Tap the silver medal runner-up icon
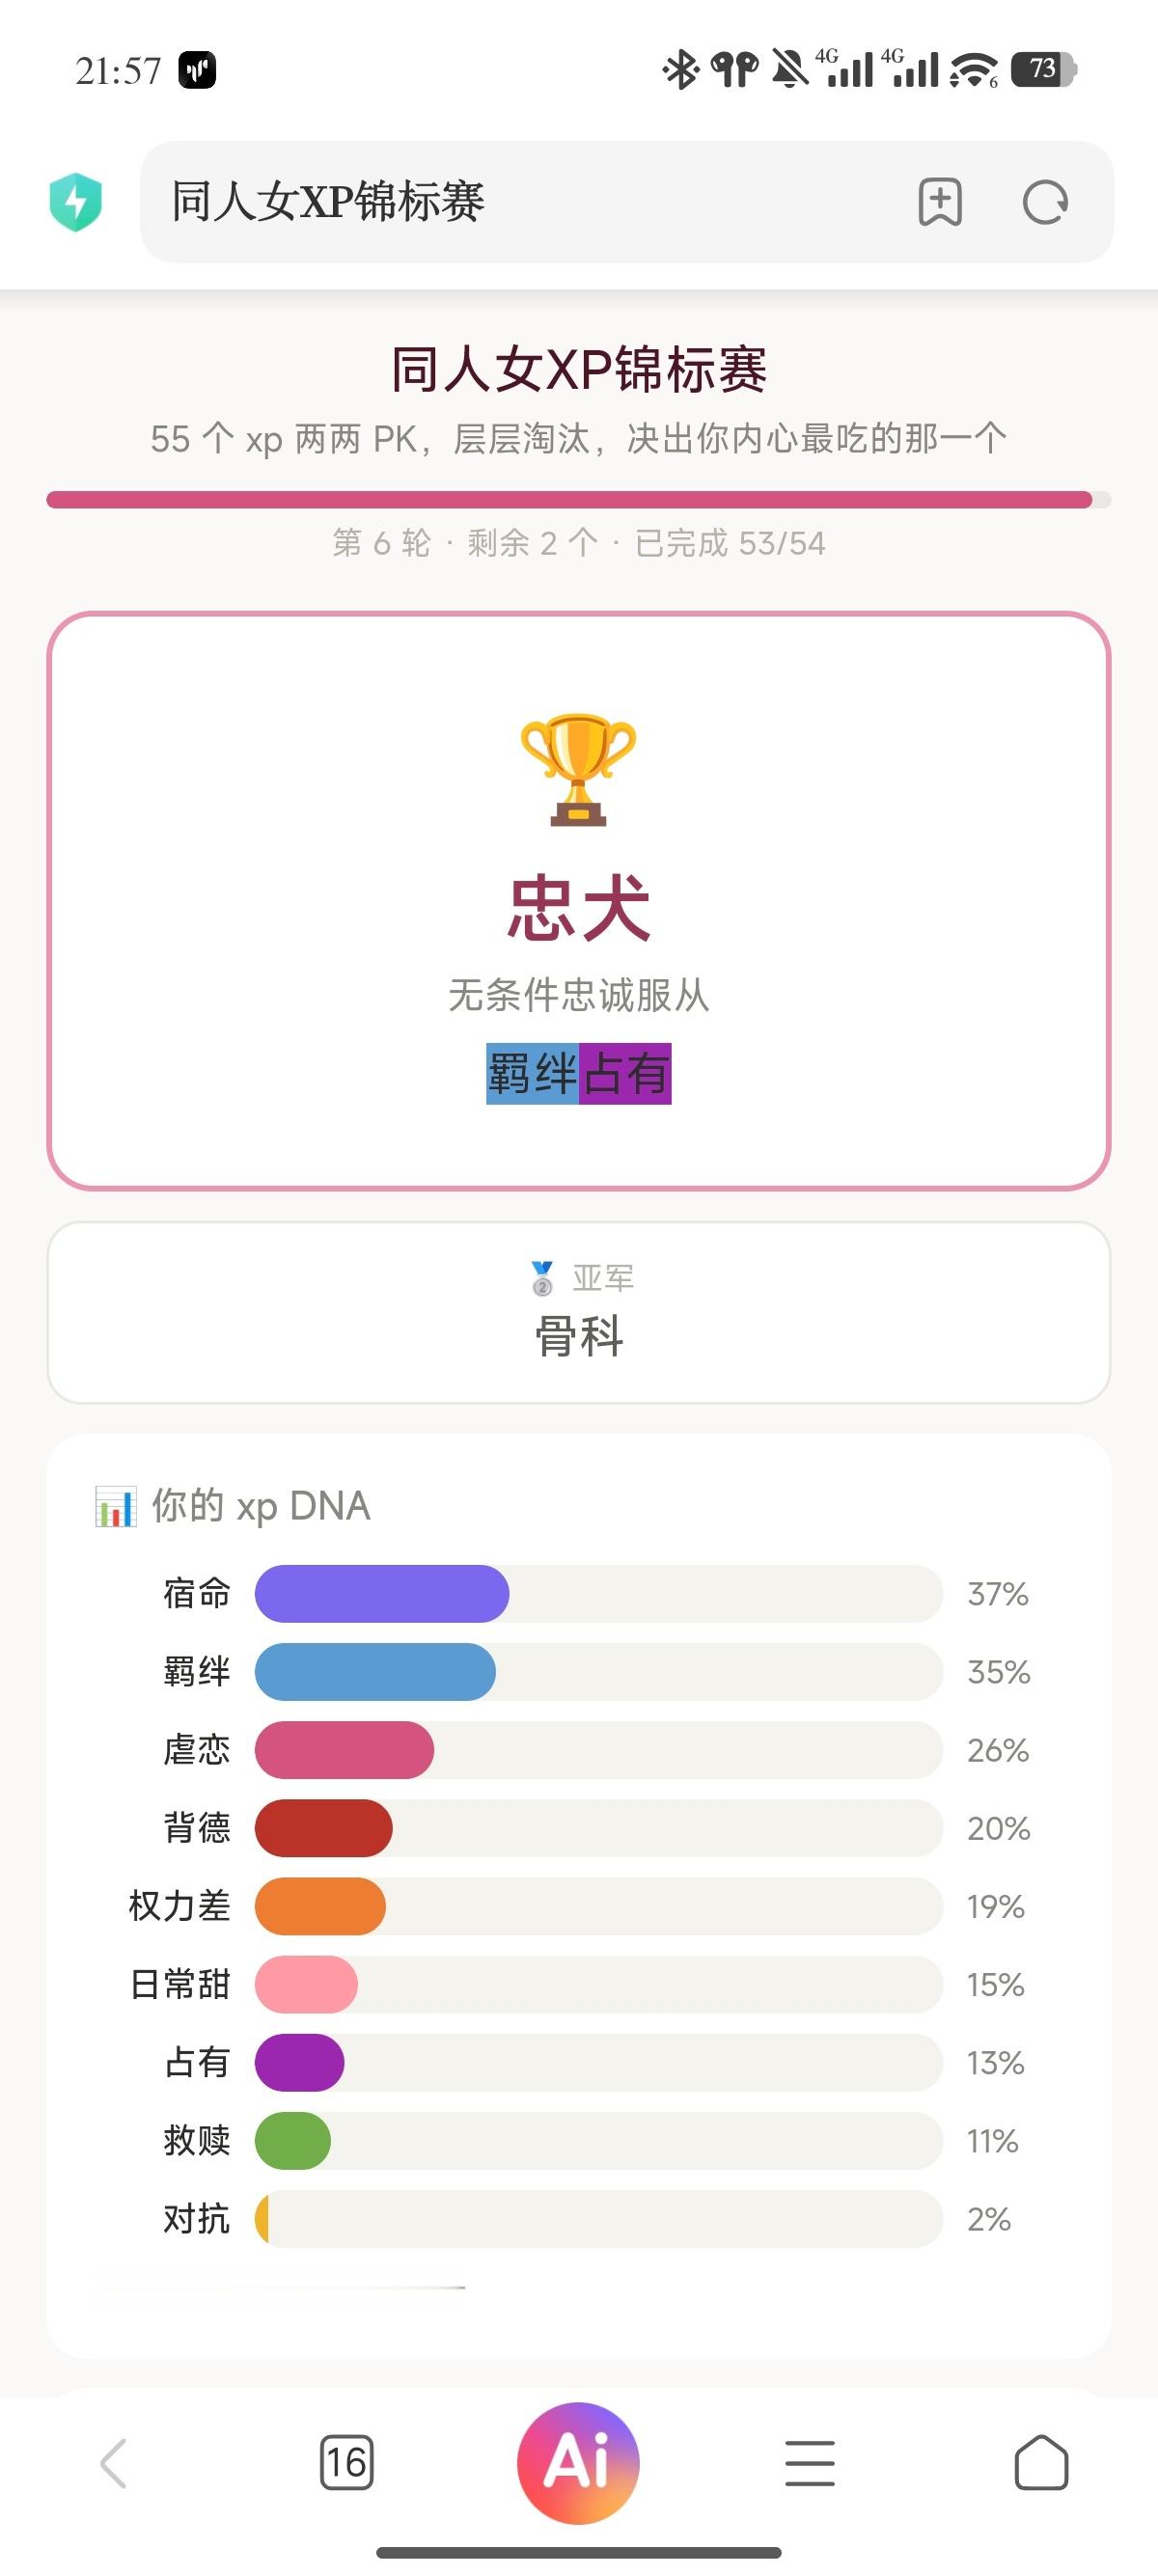1158x2576 pixels. click(x=542, y=1277)
